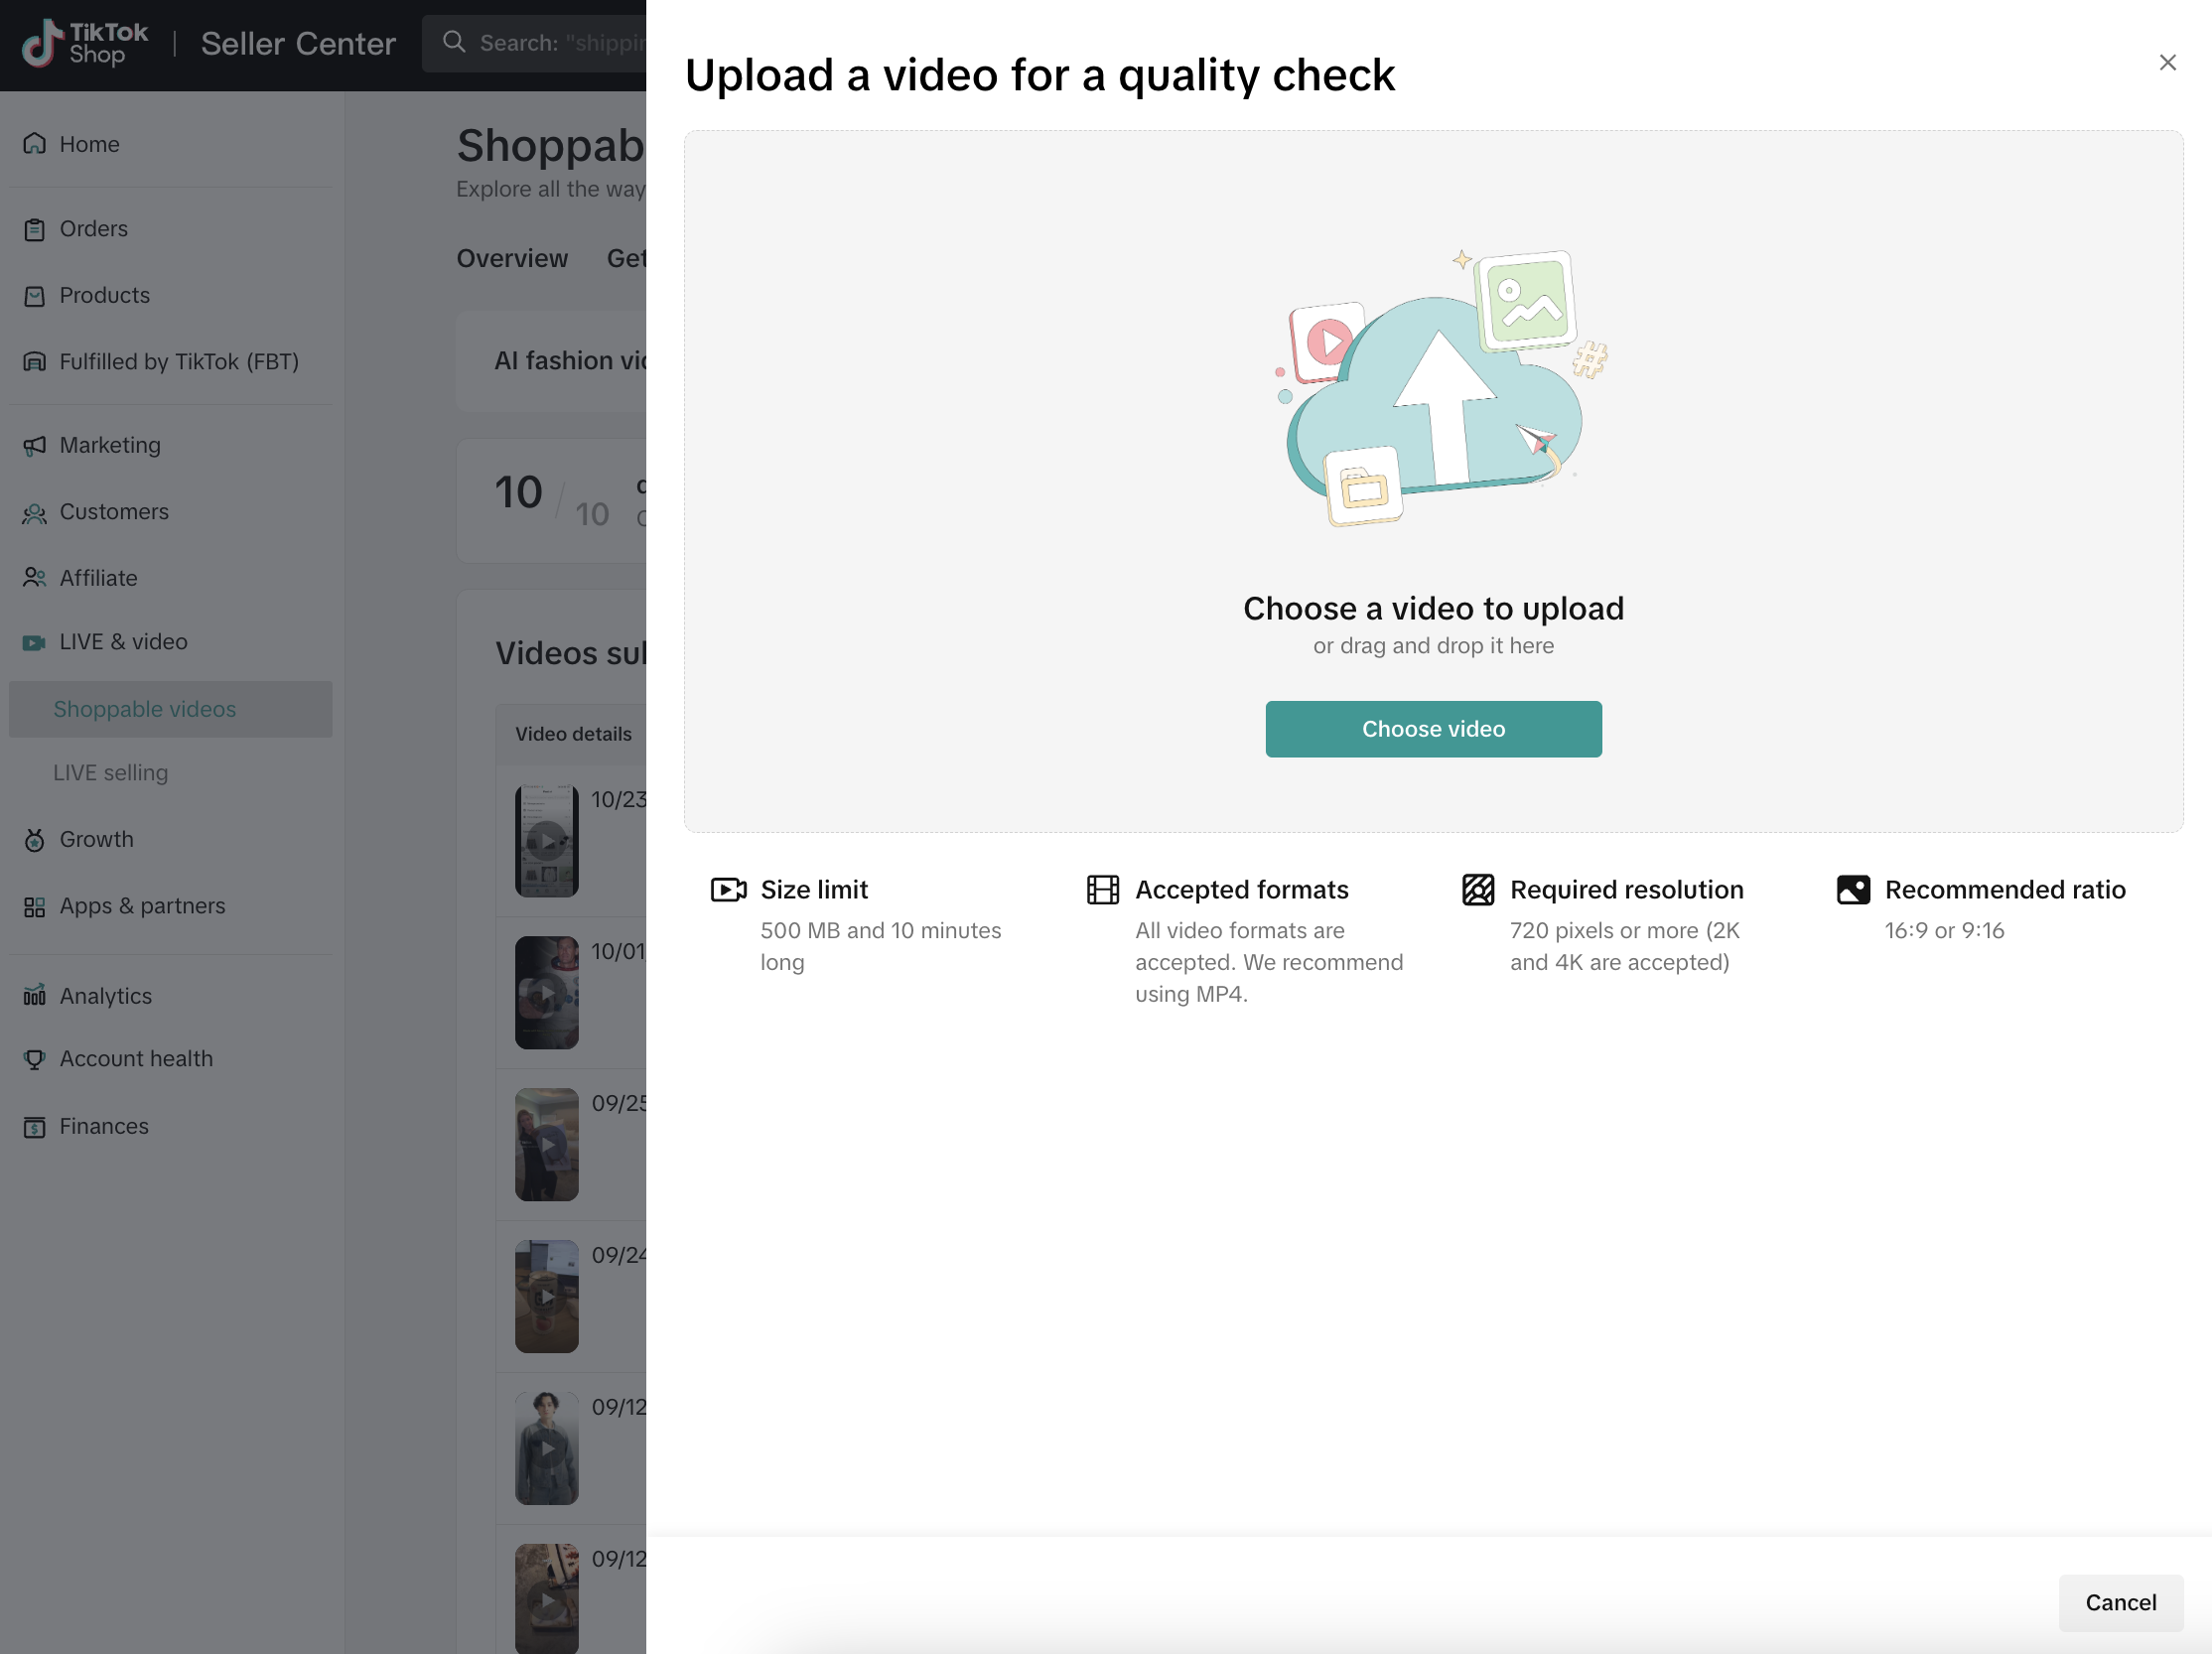This screenshot has height=1654, width=2212.
Task: Click the Analytics chart icon
Action: click(35, 996)
